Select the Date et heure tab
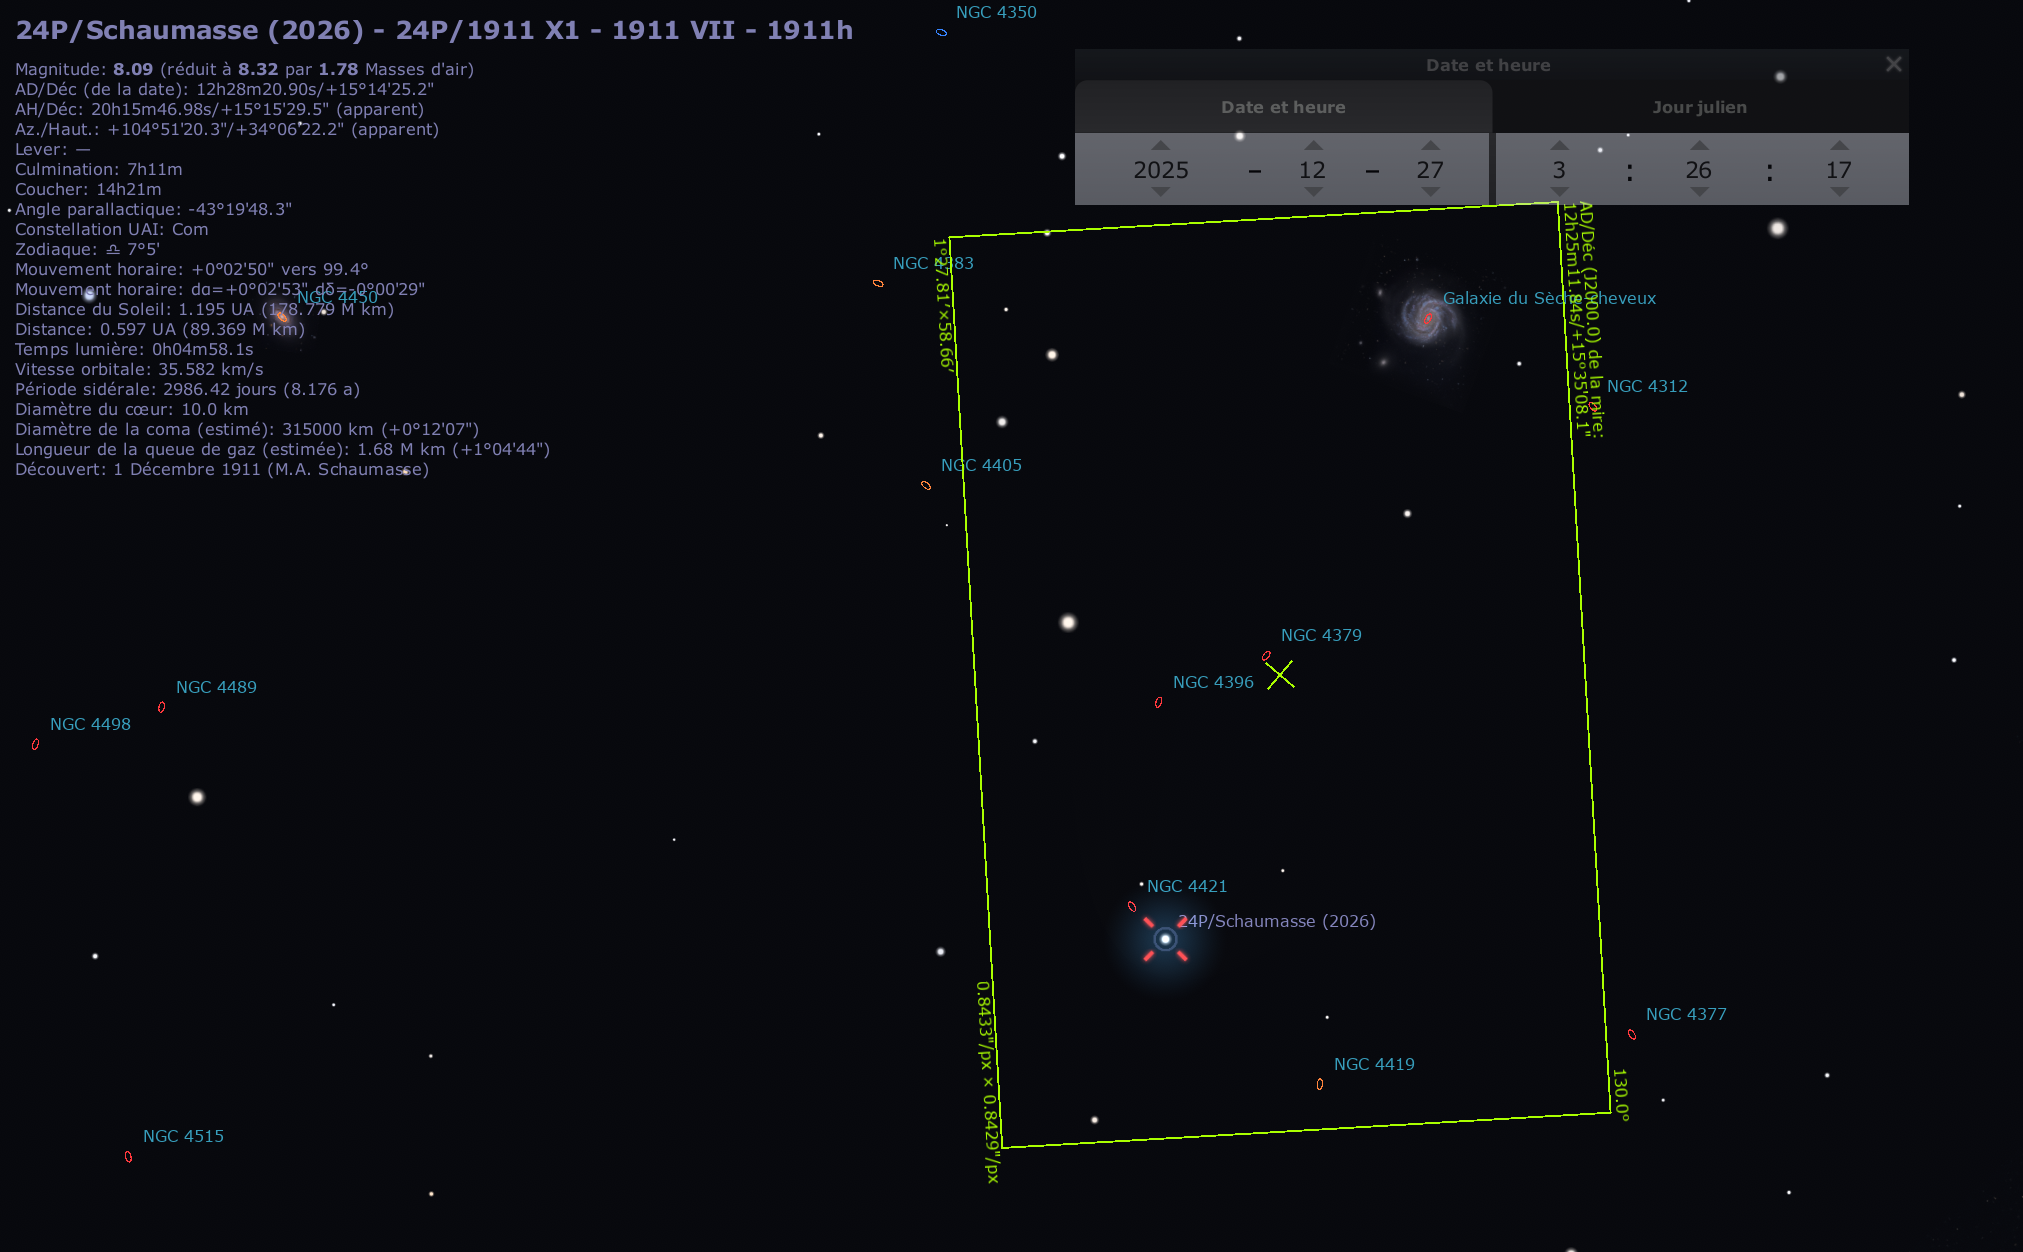2023x1252 pixels. pos(1283,107)
